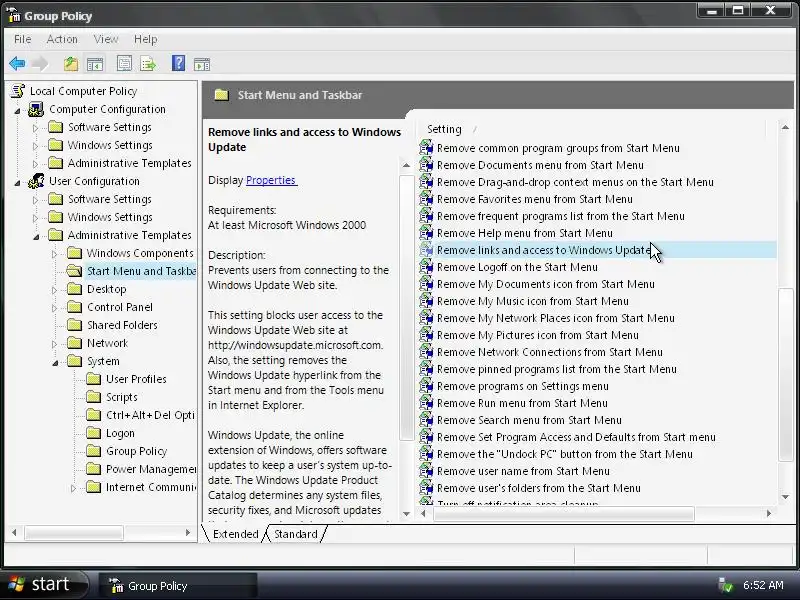Screen dimensions: 800x600
Task: Click policy icon beside Remove Help menu from Start Menu
Action: 426,233
